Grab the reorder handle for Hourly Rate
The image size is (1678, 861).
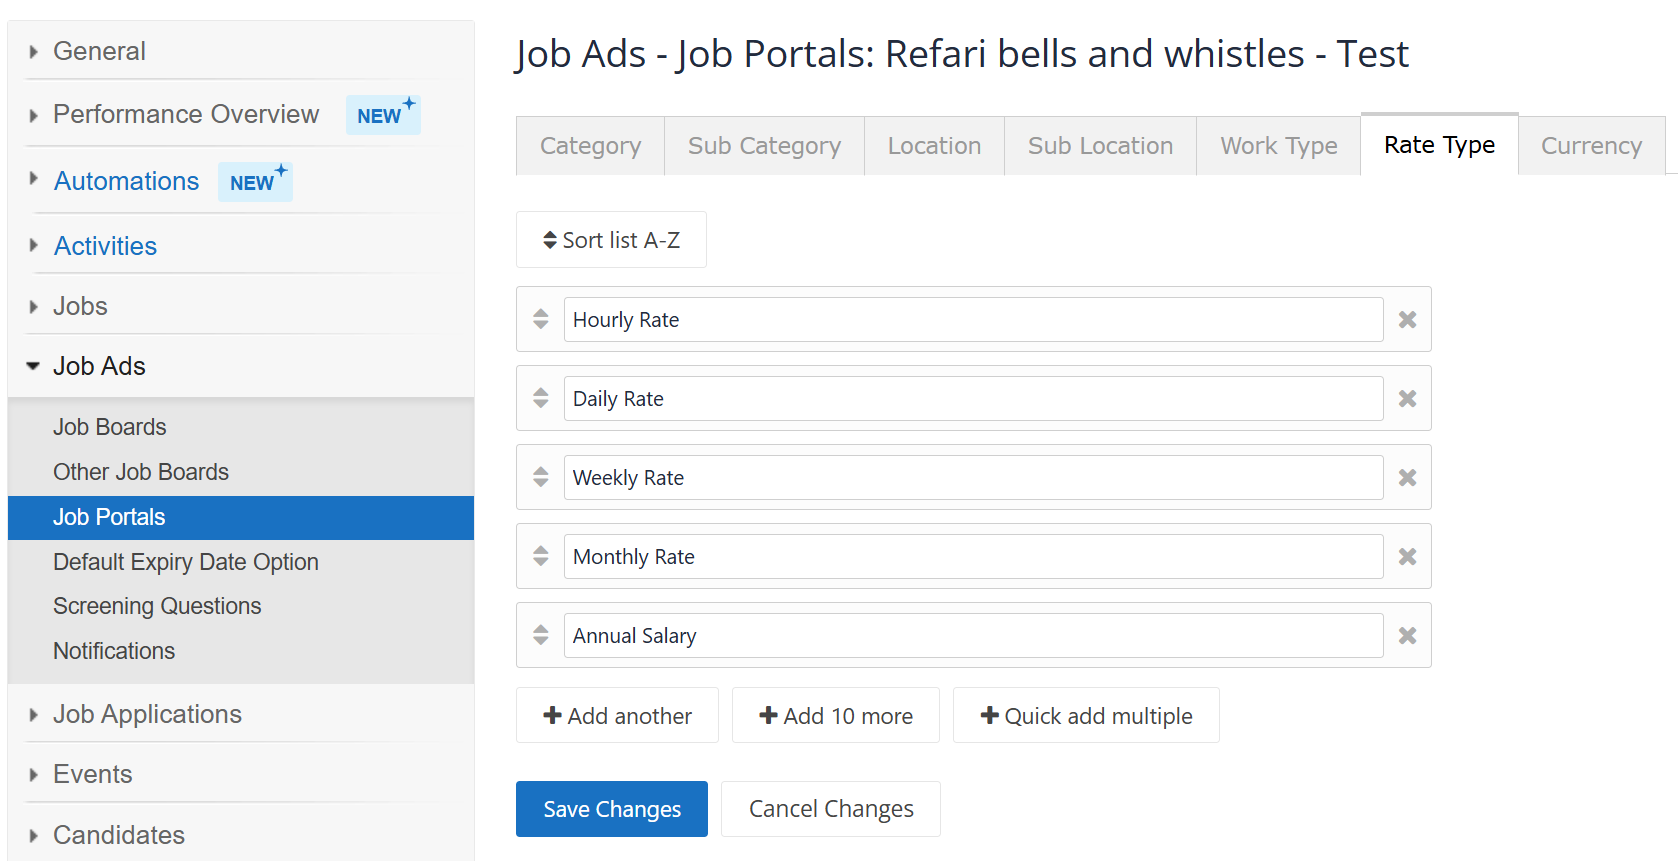click(541, 319)
